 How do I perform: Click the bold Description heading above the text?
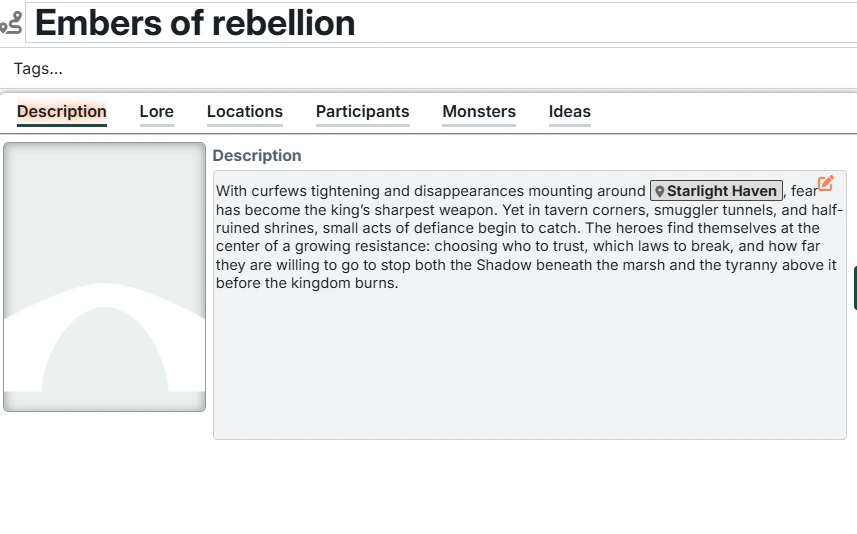coord(257,156)
